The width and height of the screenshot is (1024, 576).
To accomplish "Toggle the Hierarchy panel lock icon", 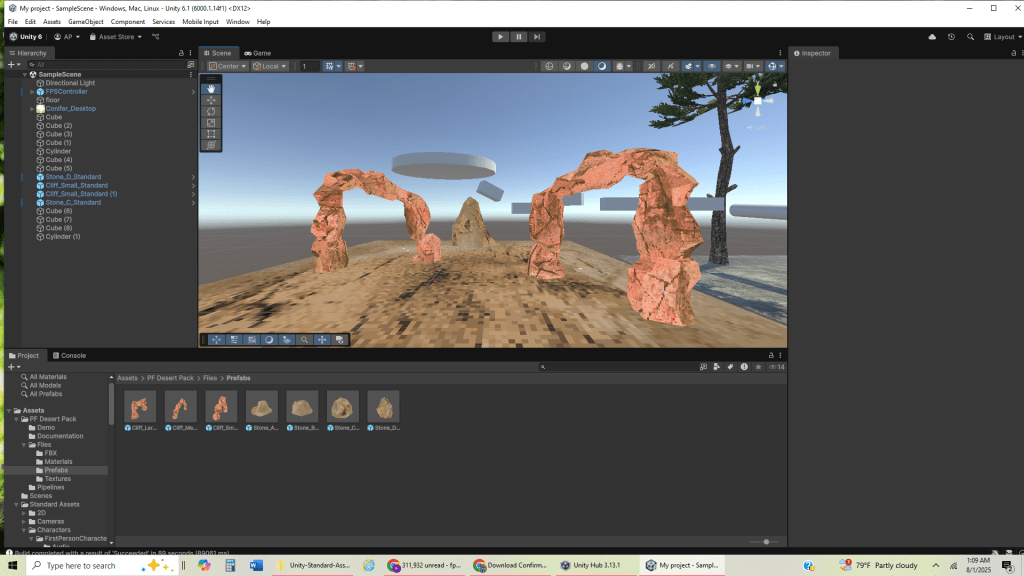I will (x=181, y=53).
